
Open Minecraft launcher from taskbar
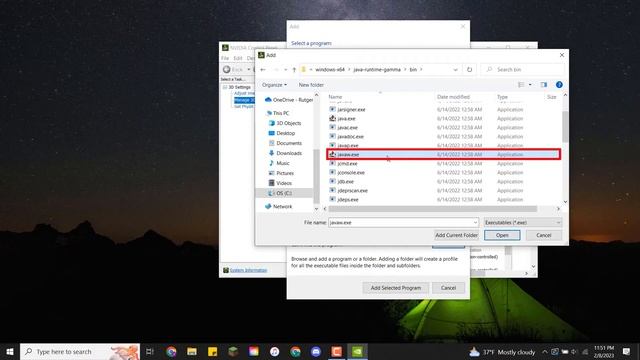click(x=233, y=351)
